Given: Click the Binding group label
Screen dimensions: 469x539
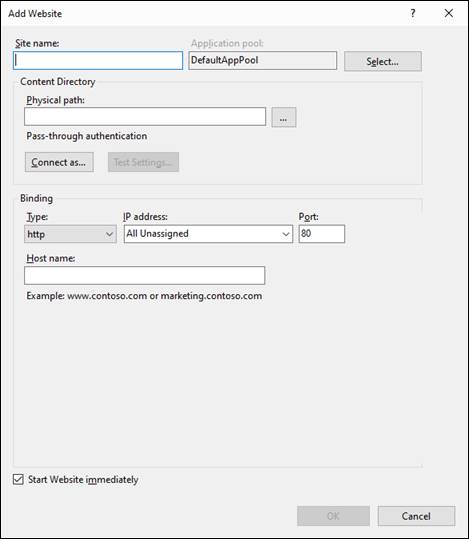Looking at the screenshot, I should [x=36, y=198].
